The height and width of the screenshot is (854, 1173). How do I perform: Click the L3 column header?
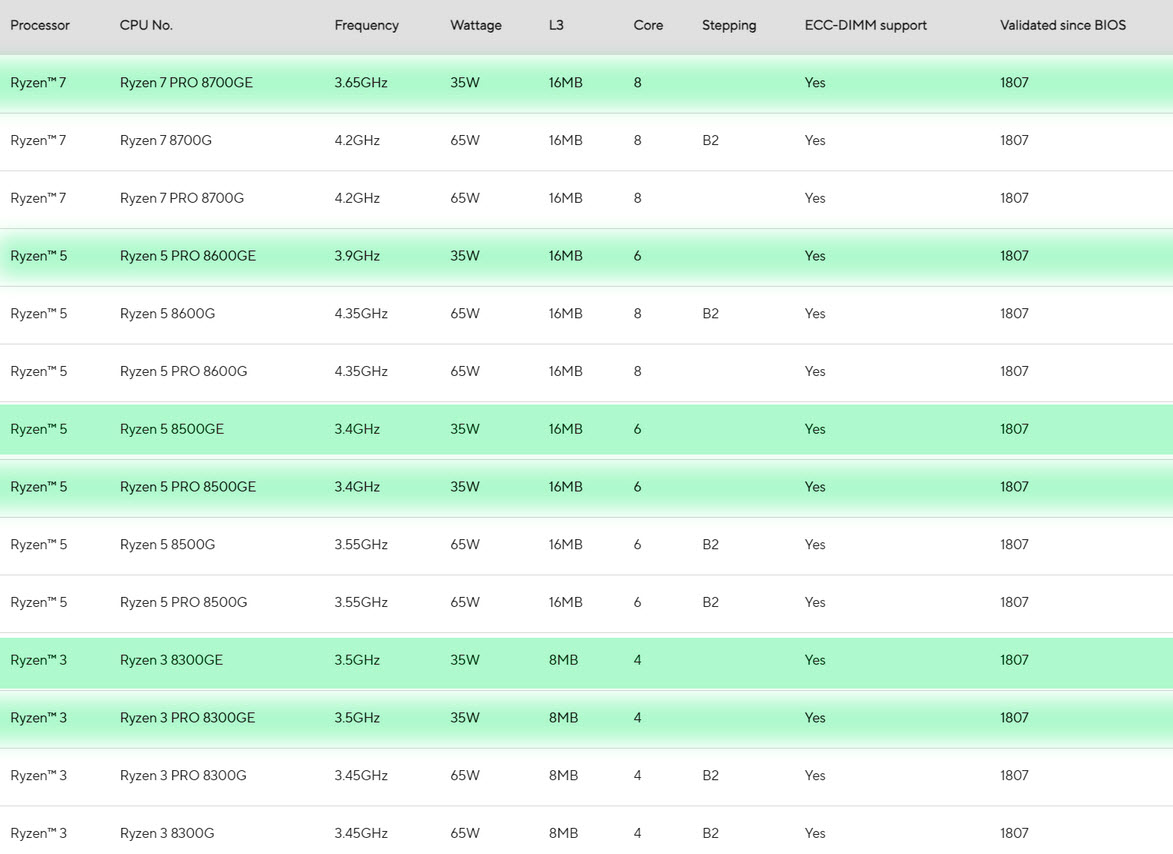[556, 25]
